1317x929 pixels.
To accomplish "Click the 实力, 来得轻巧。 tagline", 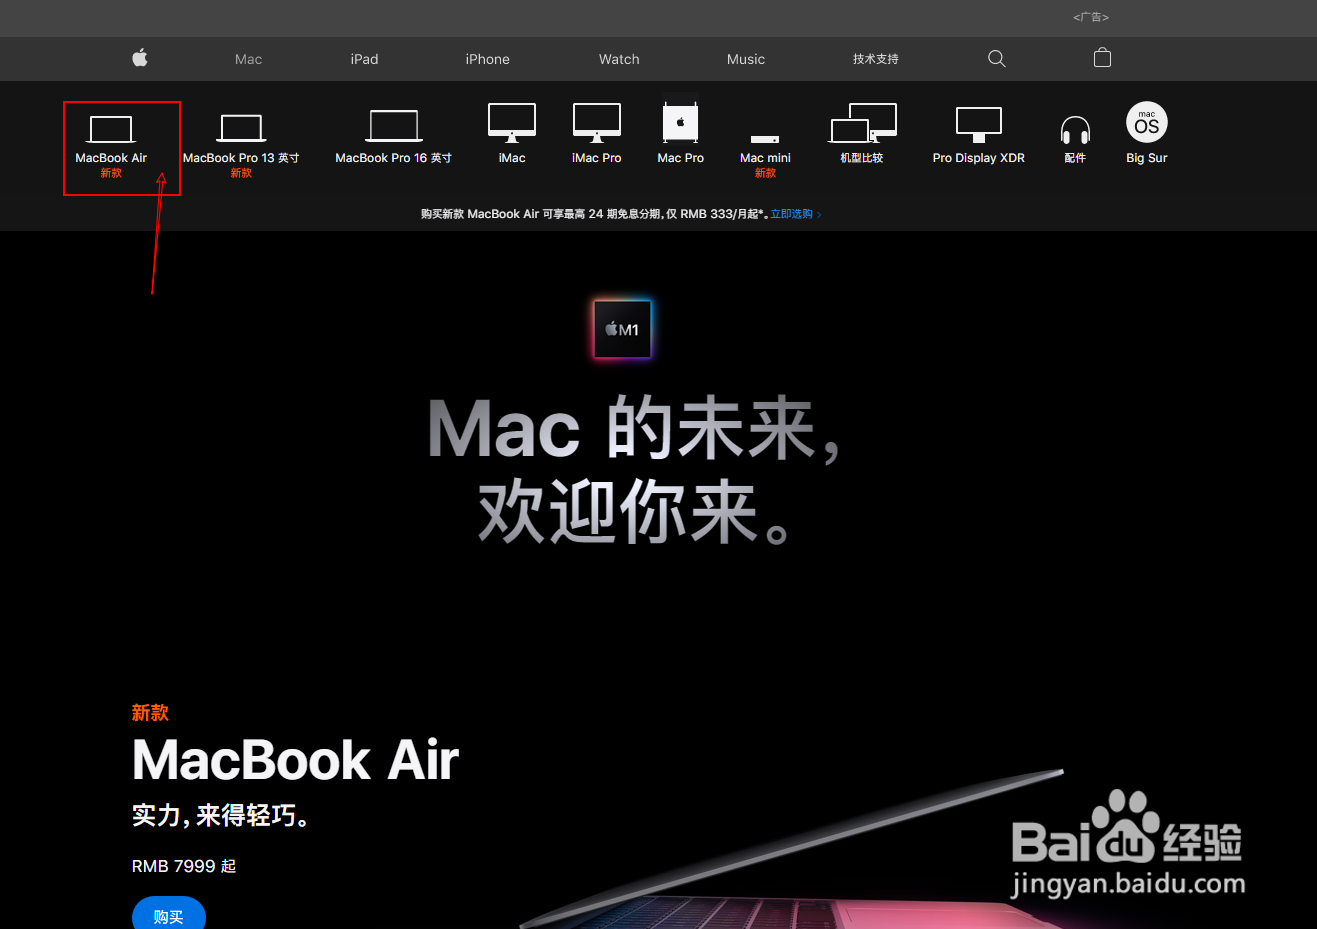I will (x=220, y=816).
